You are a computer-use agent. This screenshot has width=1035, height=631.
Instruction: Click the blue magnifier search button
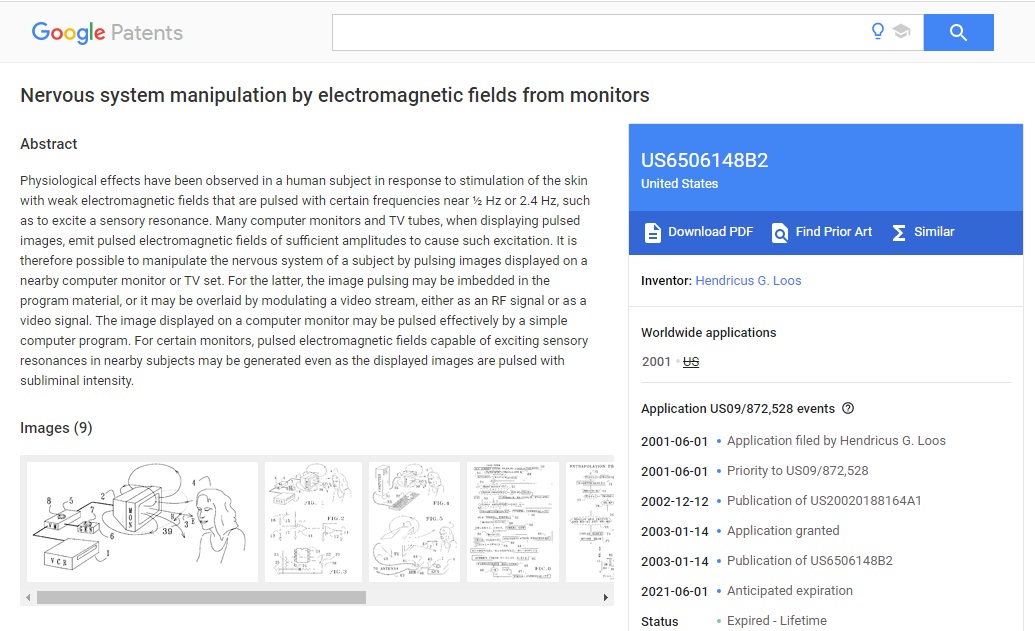(958, 33)
